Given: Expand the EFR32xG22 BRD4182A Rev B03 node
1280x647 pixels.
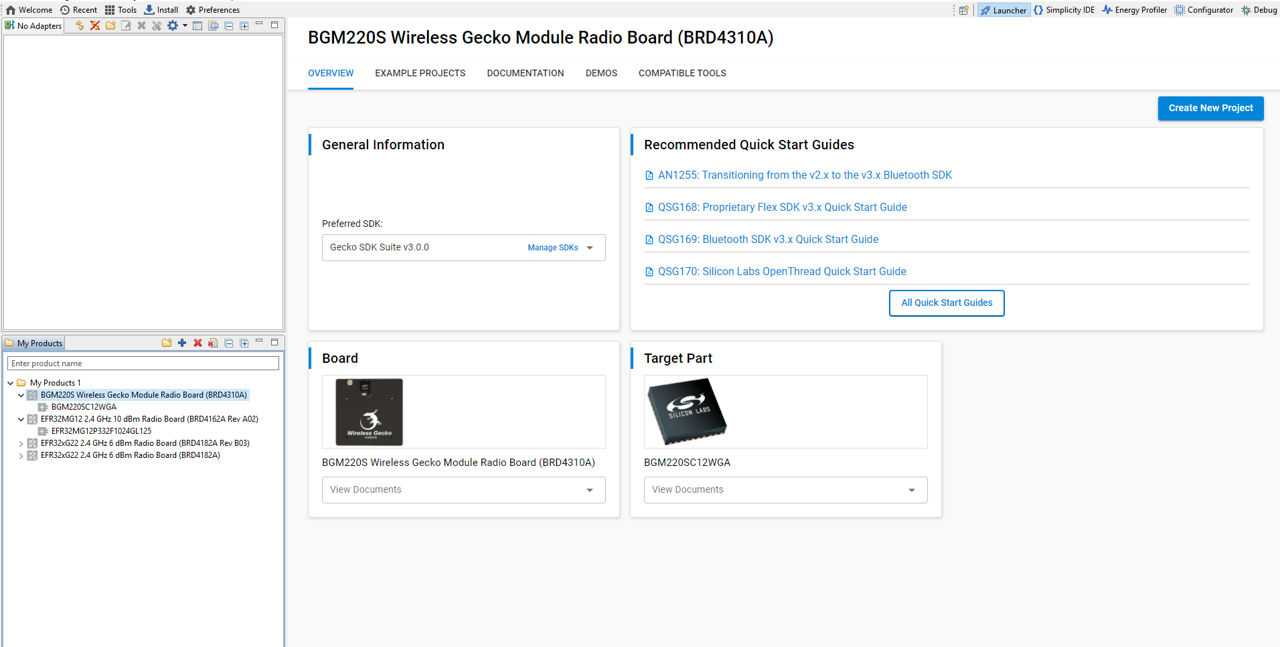Looking at the screenshot, I should click(21, 443).
